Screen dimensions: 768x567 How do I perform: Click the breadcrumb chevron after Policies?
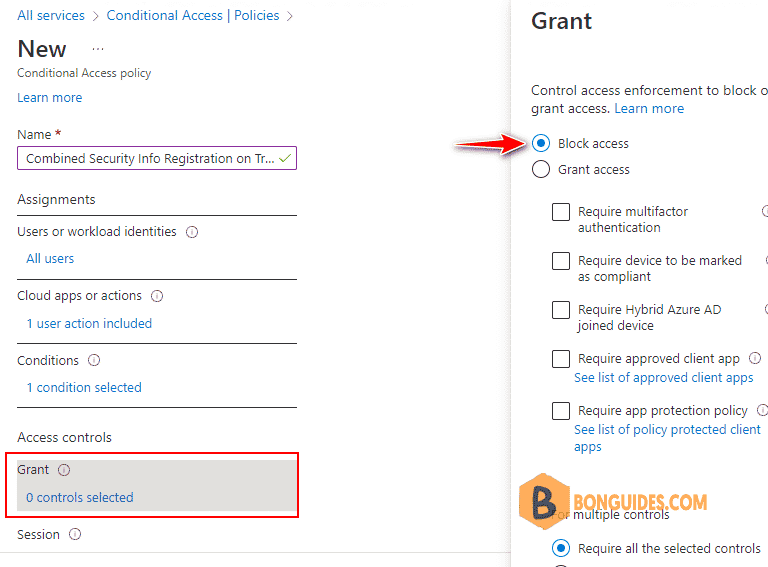pos(290,16)
